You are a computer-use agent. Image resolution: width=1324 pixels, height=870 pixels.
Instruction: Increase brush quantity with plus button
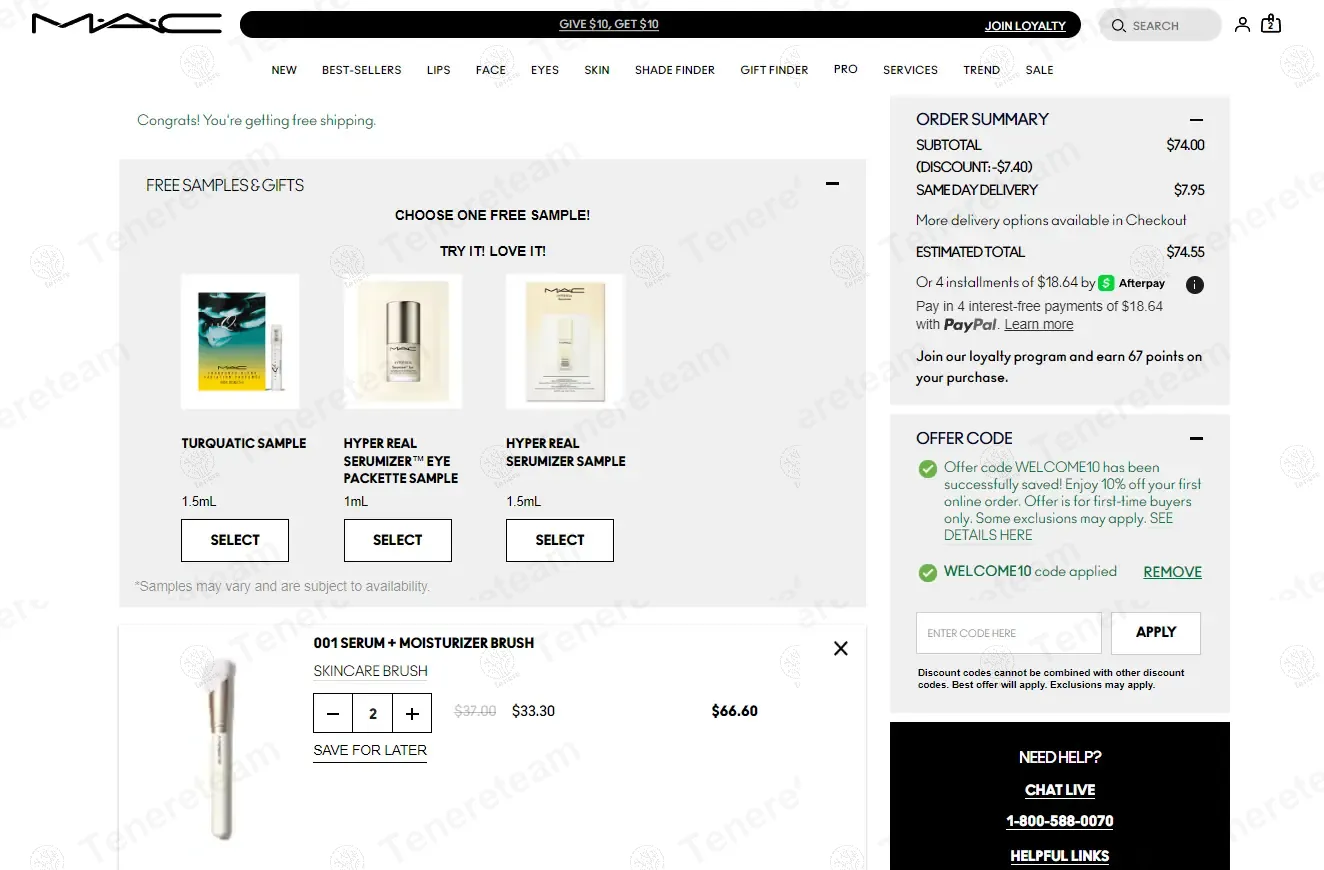[x=412, y=714]
